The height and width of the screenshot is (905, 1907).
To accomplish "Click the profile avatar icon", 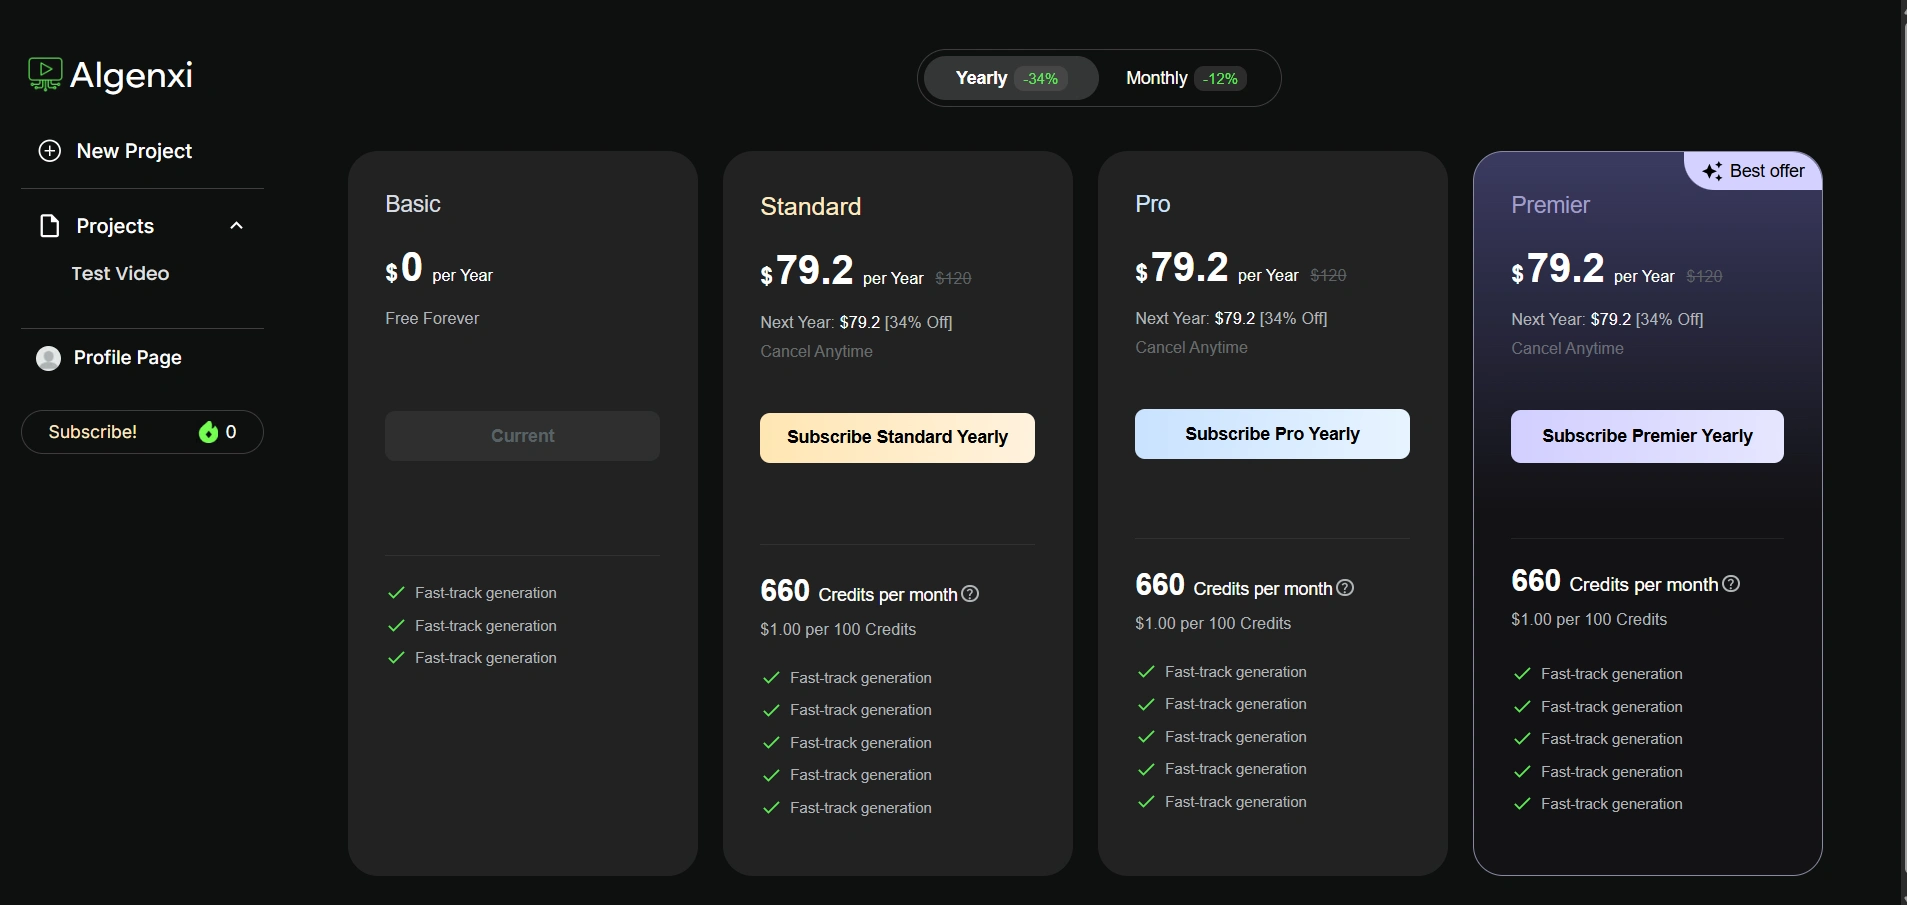I will (48, 358).
